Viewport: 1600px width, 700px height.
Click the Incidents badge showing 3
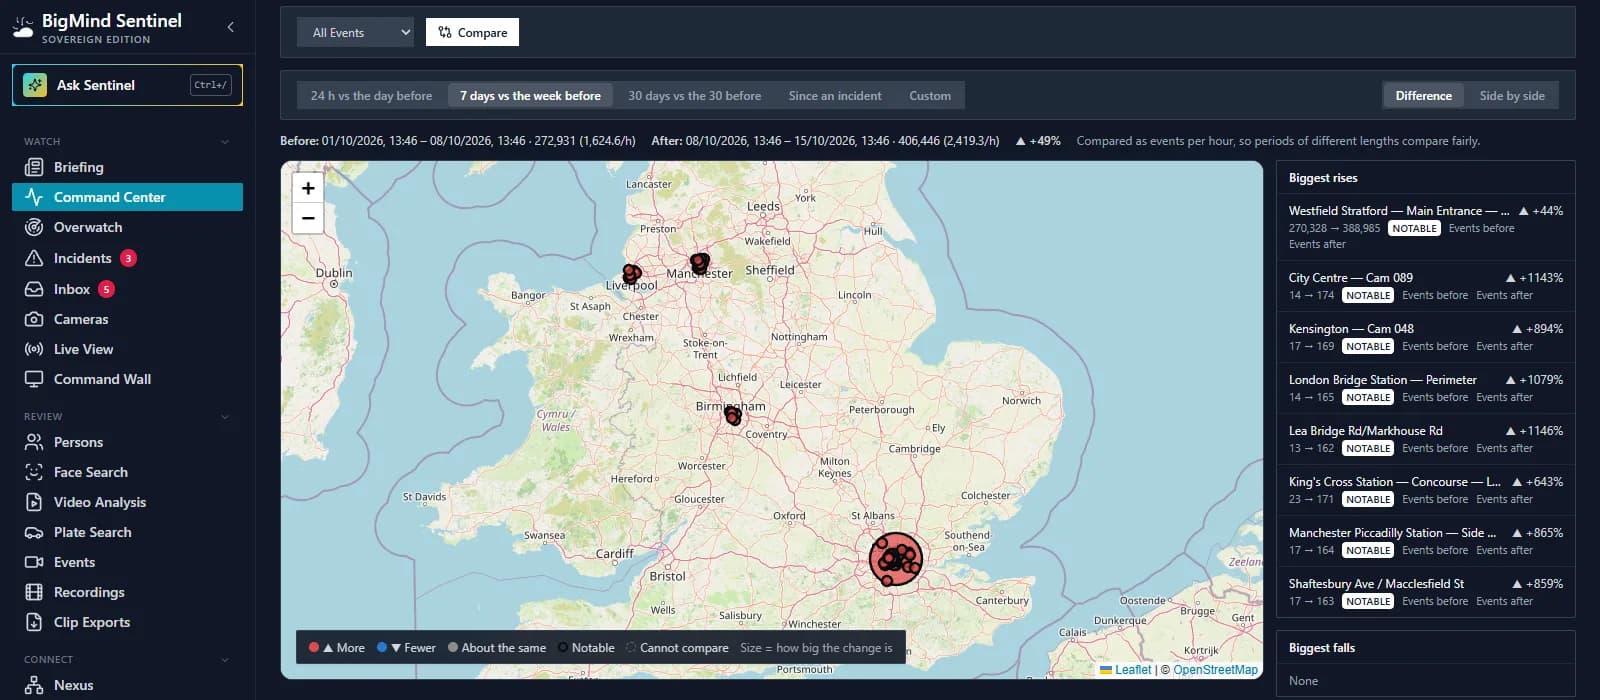click(128, 258)
